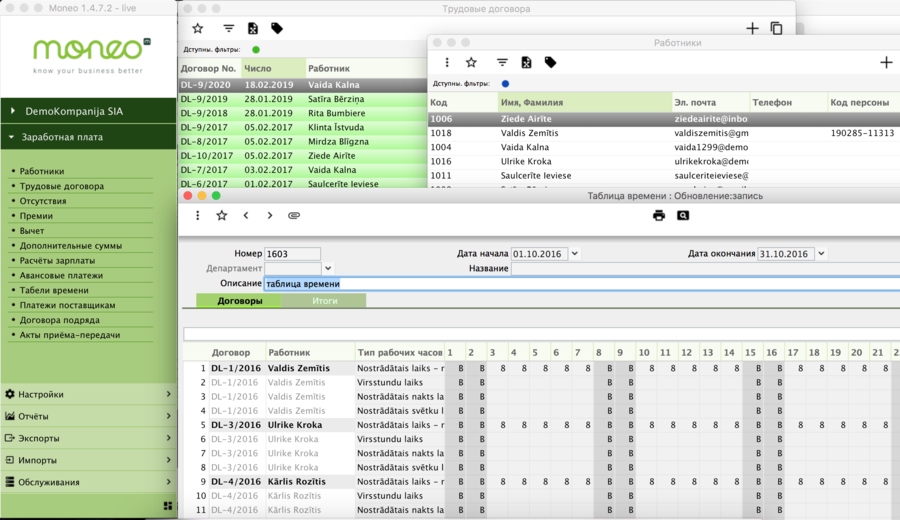Click the duplicate icon in Трудовые договора
Image resolution: width=900 pixels, height=520 pixels.
[776, 29]
